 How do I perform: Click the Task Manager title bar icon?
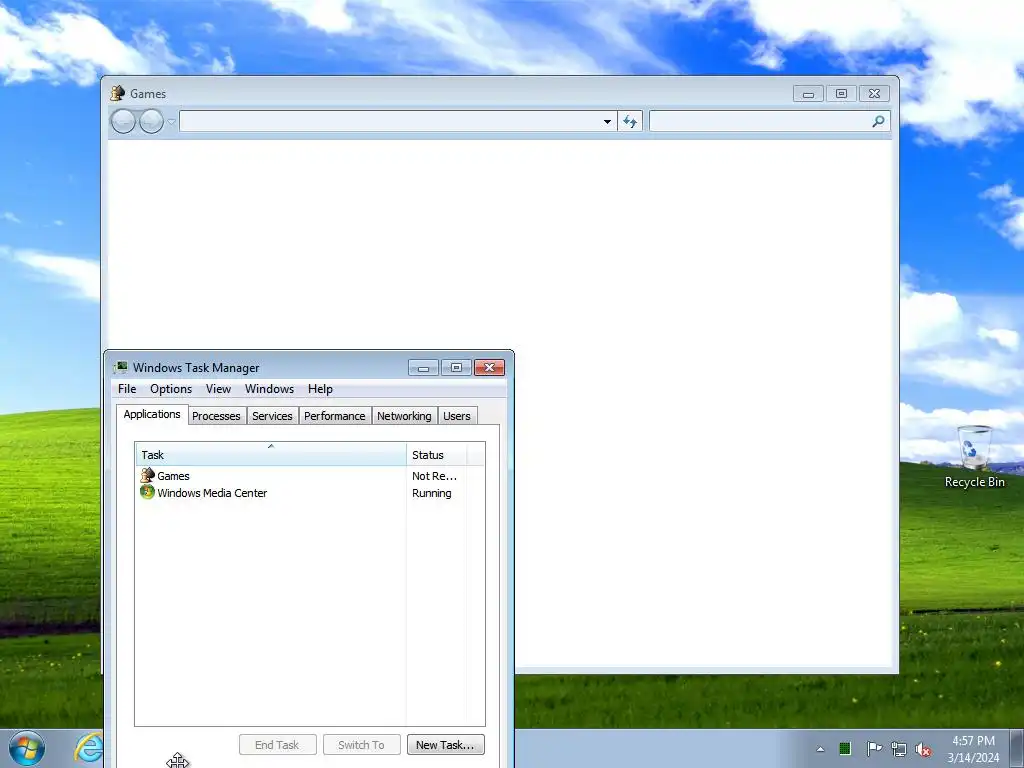tap(121, 368)
